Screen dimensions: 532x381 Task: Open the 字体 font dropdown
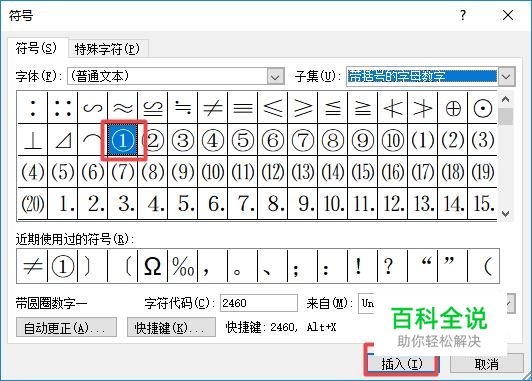point(275,77)
